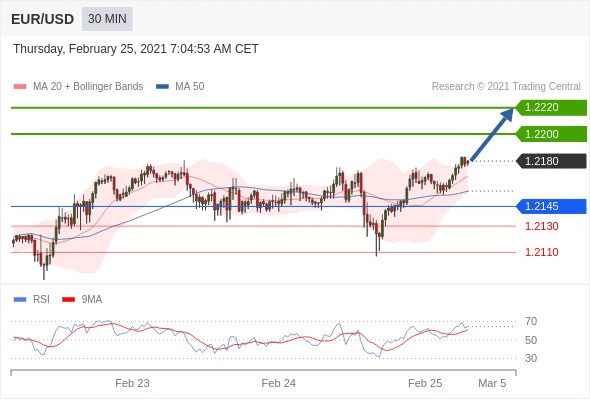Toggle the RSI legend label
This screenshot has height=400, width=590.
tap(41, 300)
